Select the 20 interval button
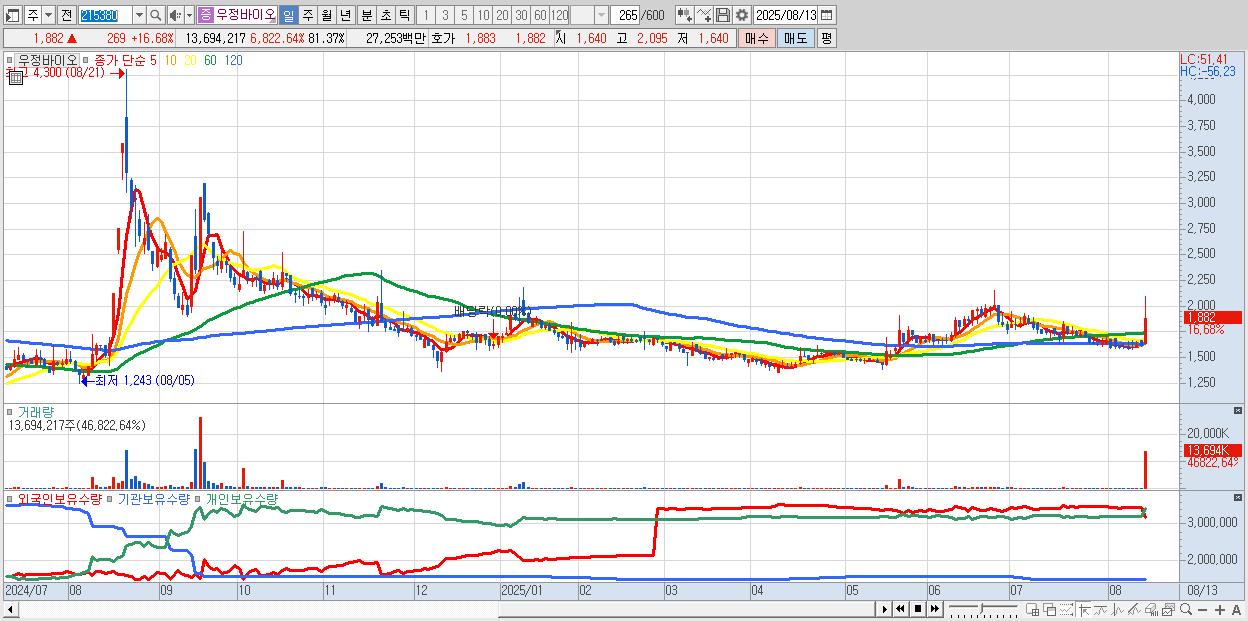 502,15
